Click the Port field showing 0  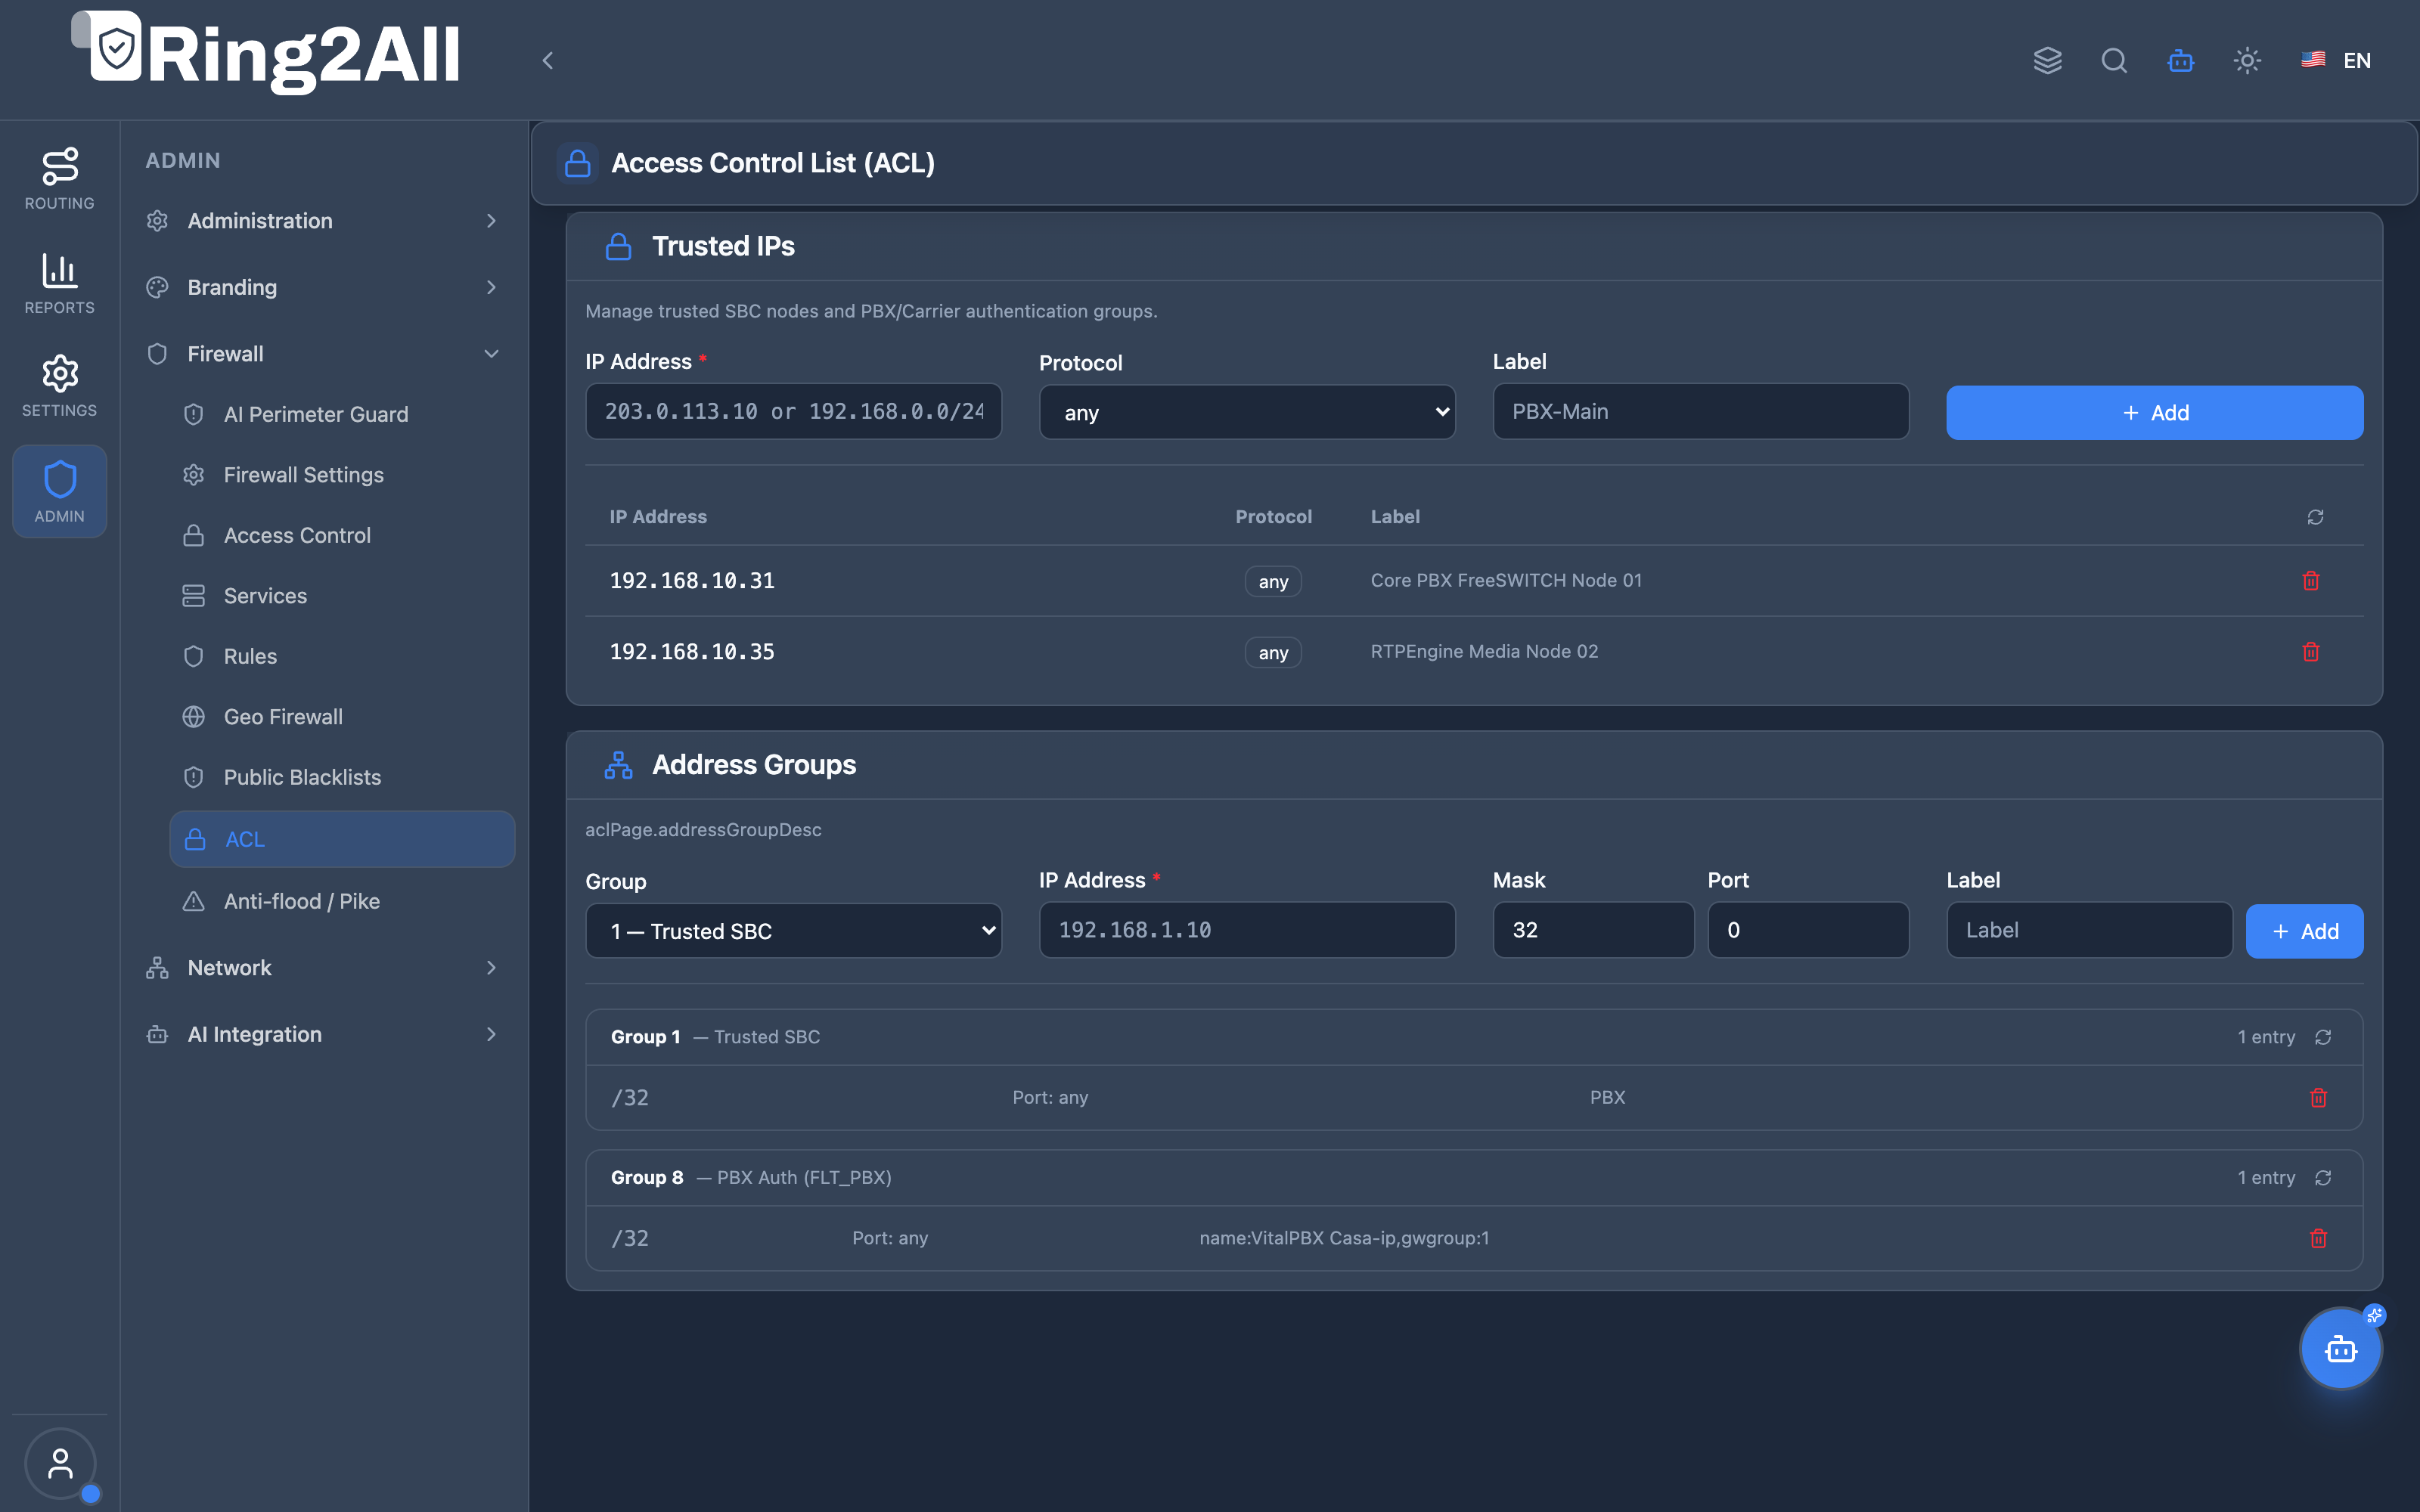[1808, 930]
